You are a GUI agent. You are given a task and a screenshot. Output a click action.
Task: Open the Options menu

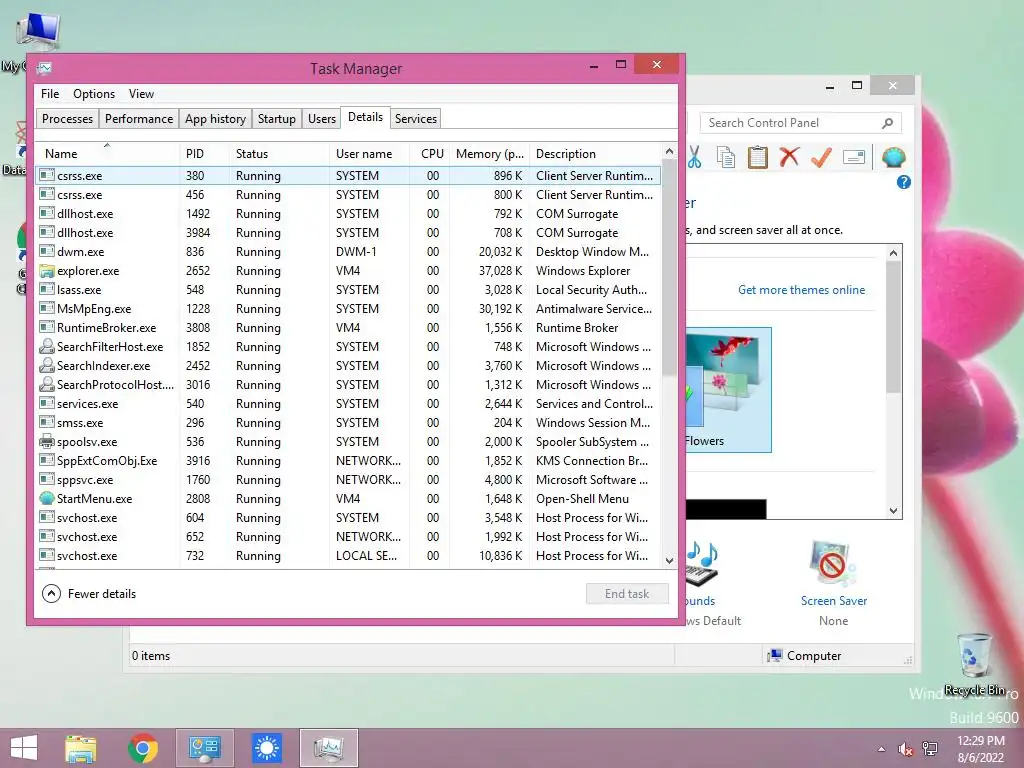[x=94, y=94]
